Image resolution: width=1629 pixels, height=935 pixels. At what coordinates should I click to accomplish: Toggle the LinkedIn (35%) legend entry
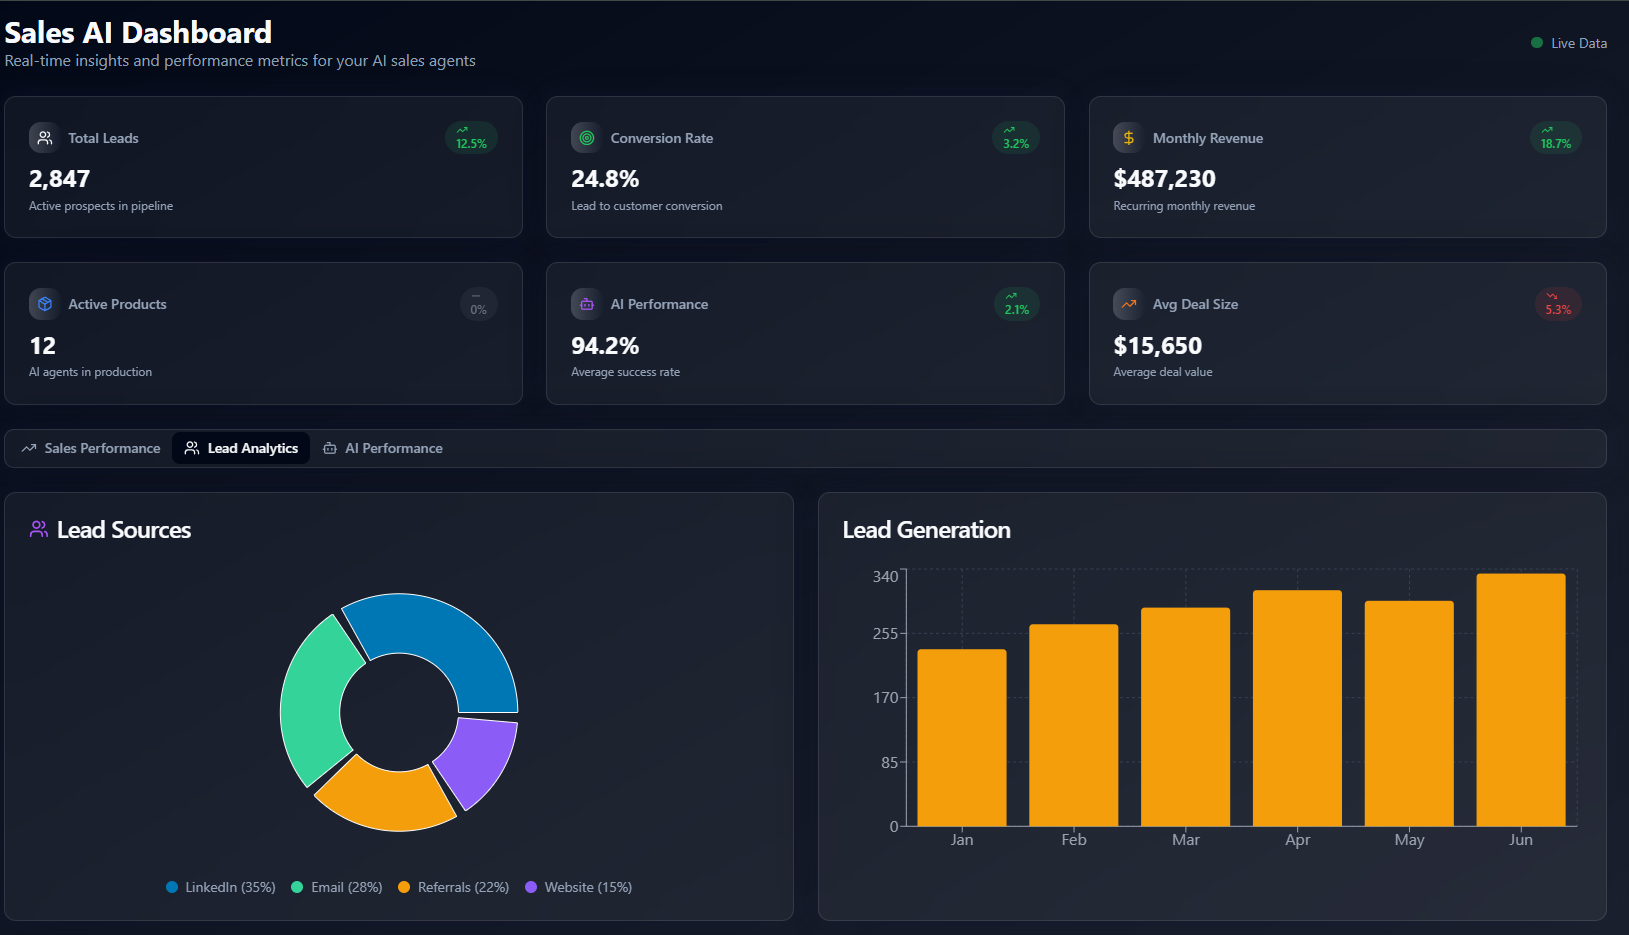[x=221, y=887]
